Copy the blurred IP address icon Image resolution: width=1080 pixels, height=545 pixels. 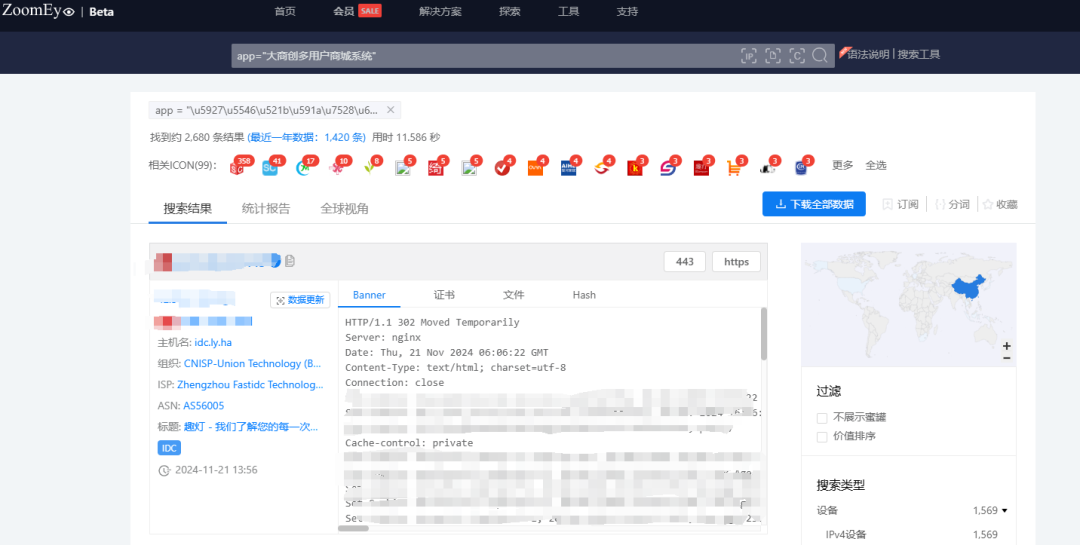coord(290,261)
